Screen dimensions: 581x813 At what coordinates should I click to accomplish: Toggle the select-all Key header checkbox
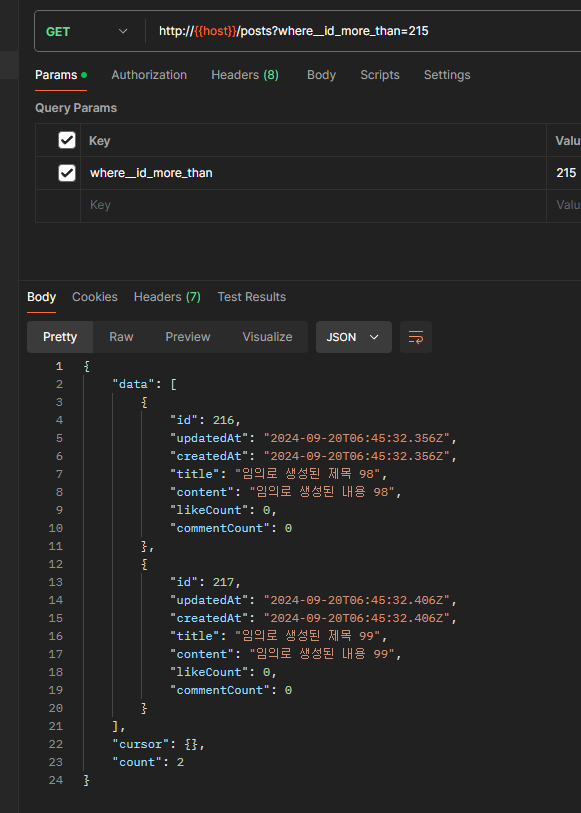click(67, 140)
